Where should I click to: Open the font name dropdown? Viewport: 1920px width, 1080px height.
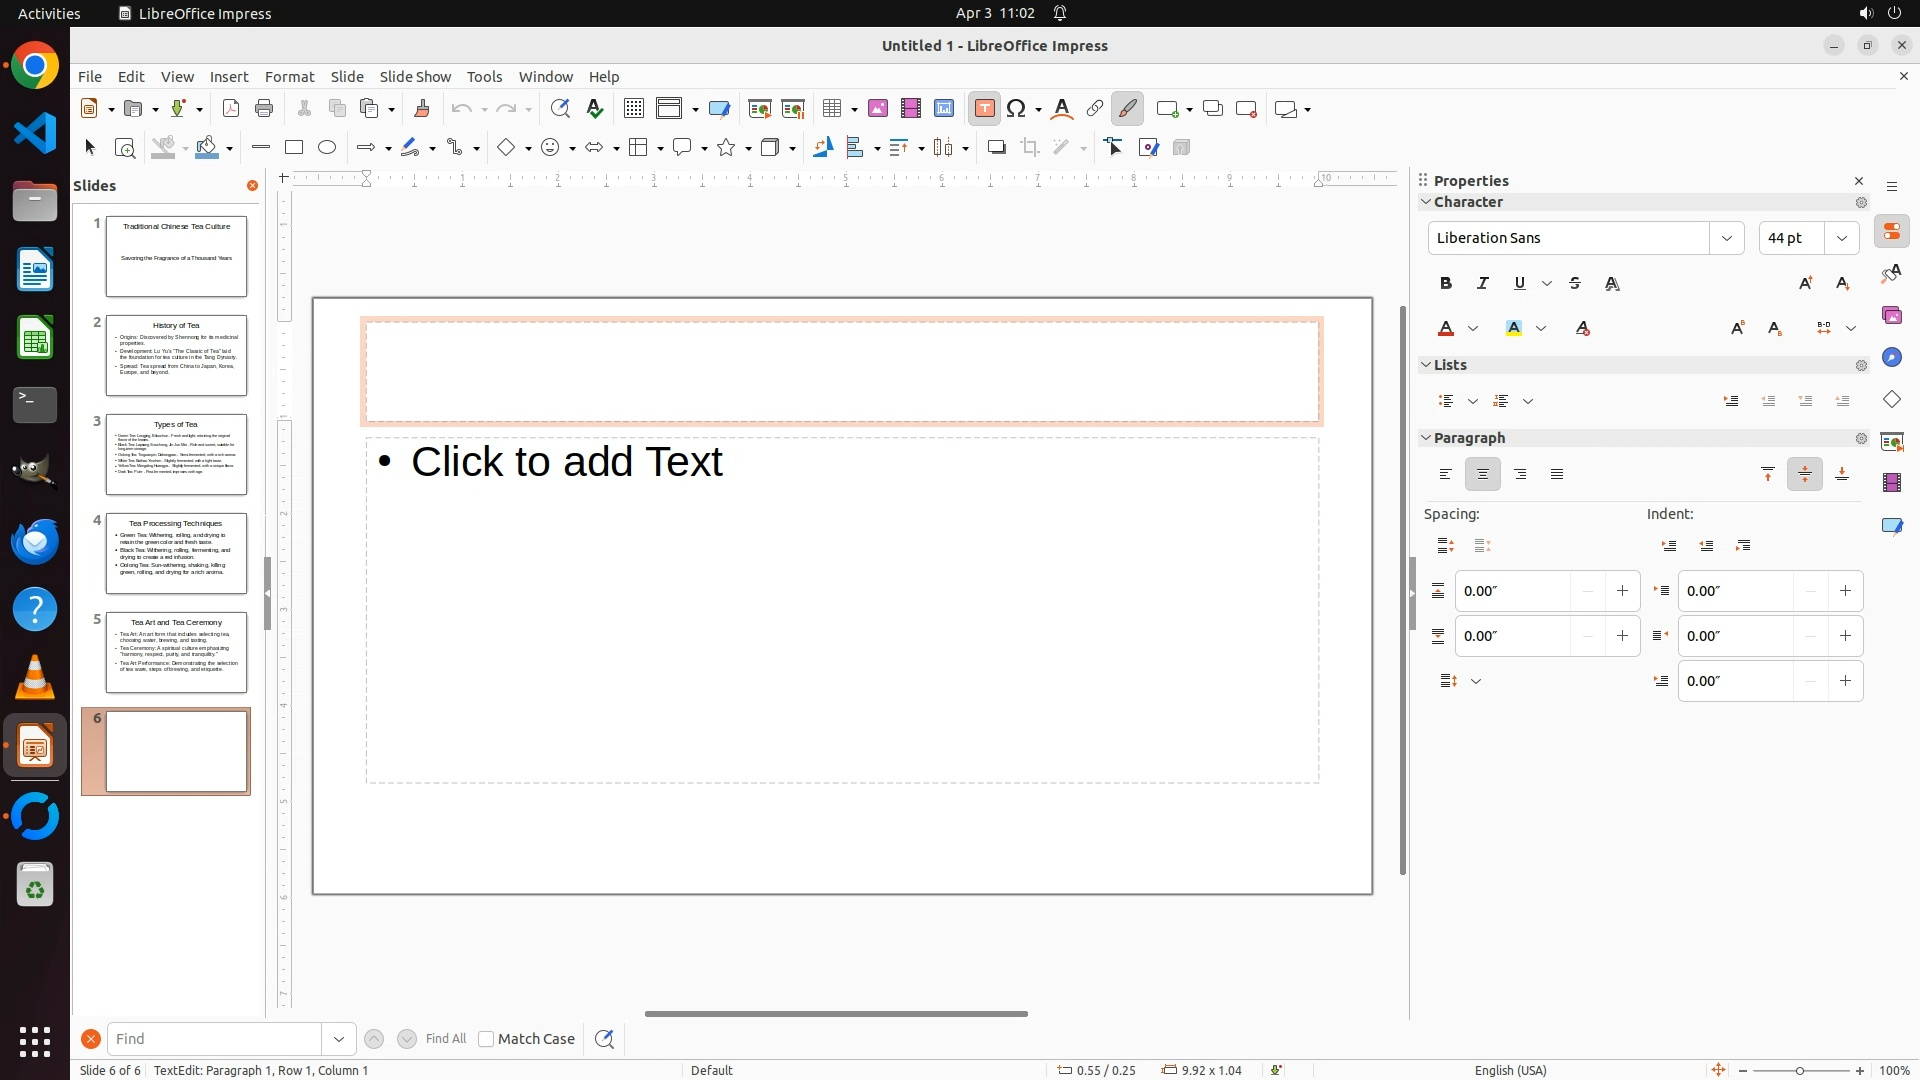point(1727,238)
